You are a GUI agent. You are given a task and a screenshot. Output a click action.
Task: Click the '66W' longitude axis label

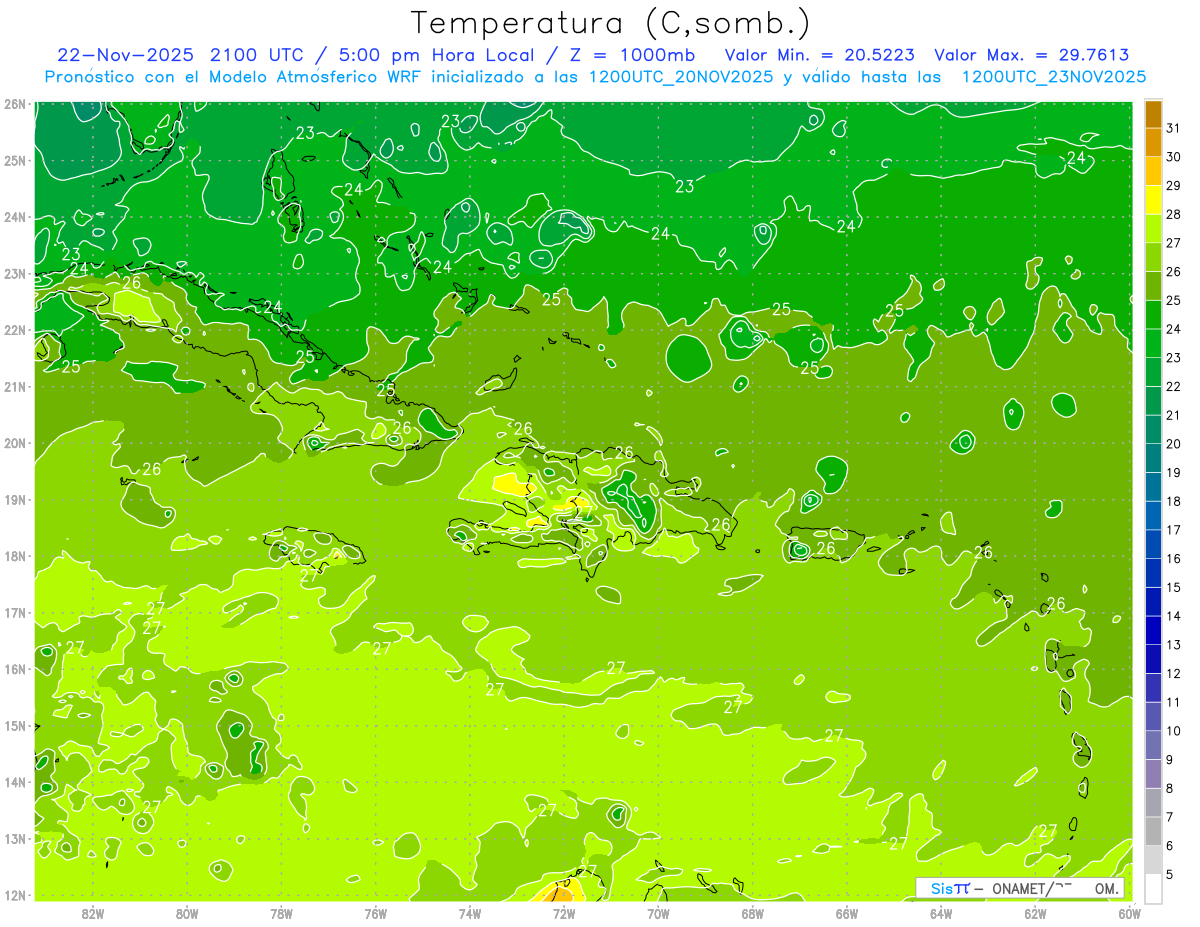click(x=847, y=913)
